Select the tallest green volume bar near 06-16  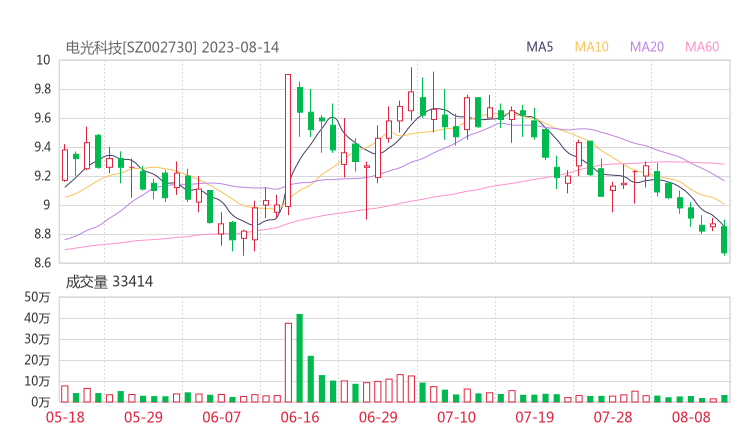pyautogui.click(x=299, y=358)
